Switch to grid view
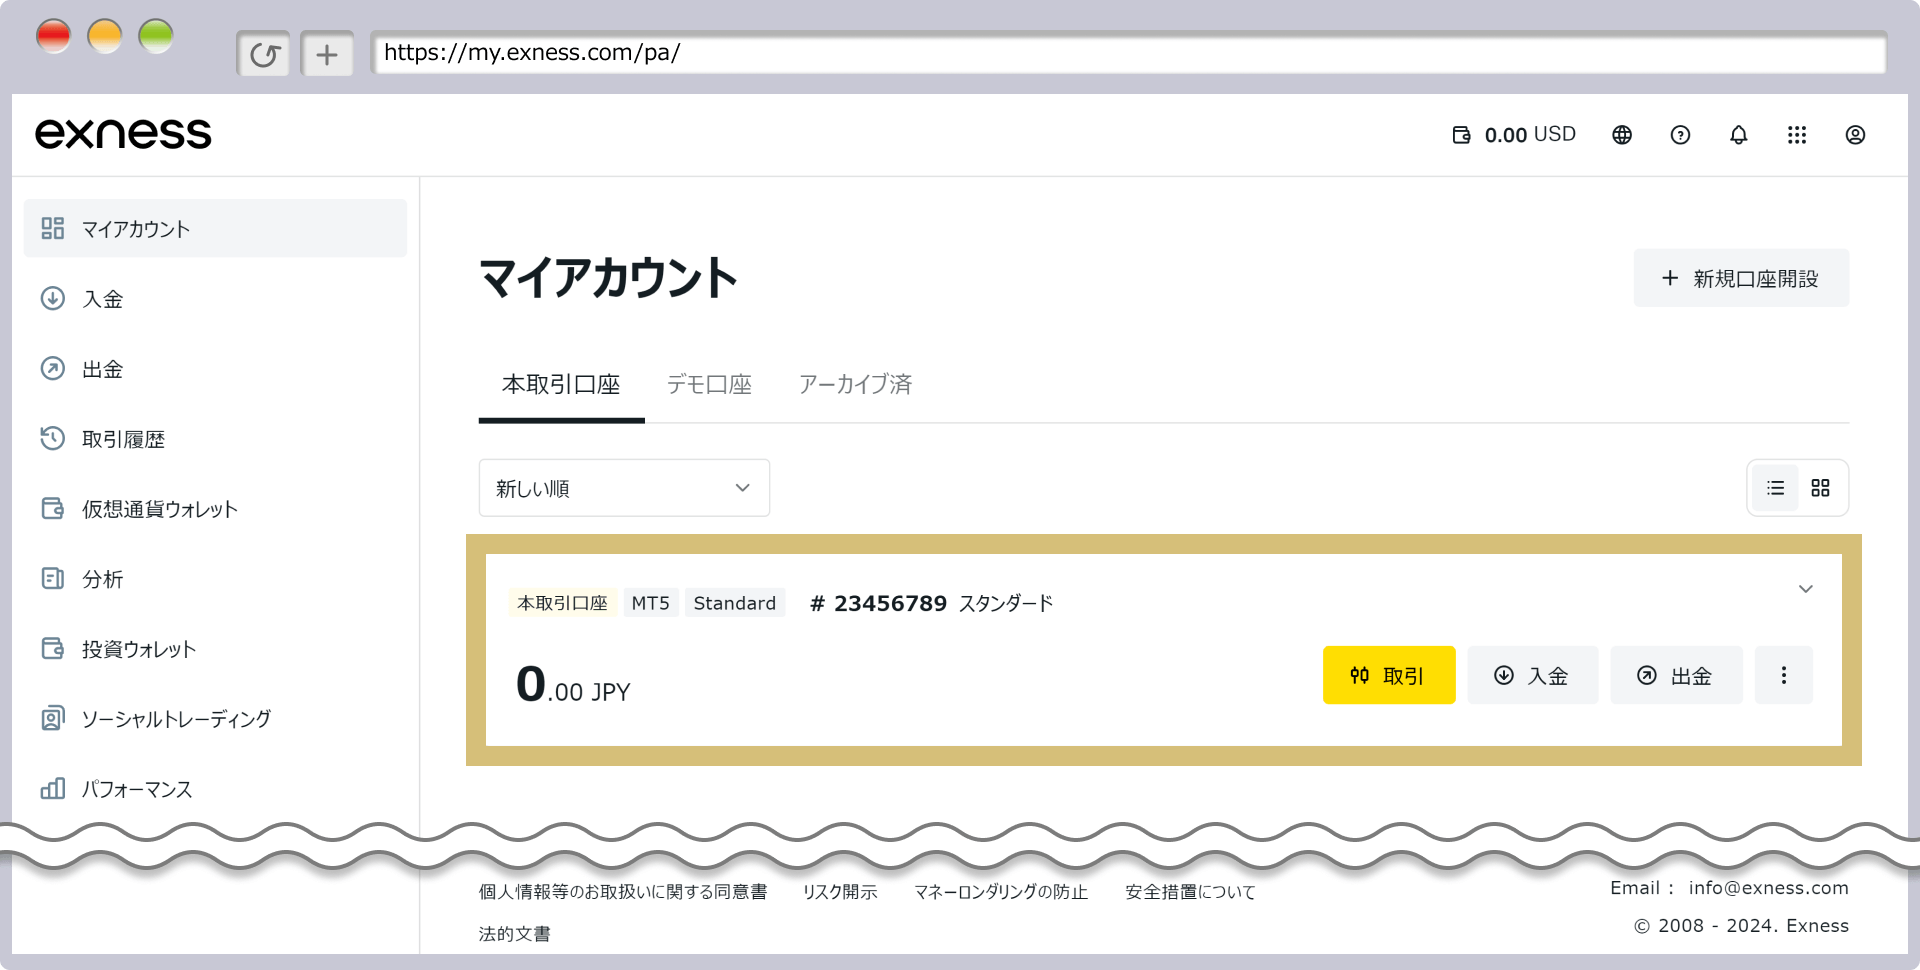Viewport: 1920px width, 970px height. click(x=1820, y=488)
